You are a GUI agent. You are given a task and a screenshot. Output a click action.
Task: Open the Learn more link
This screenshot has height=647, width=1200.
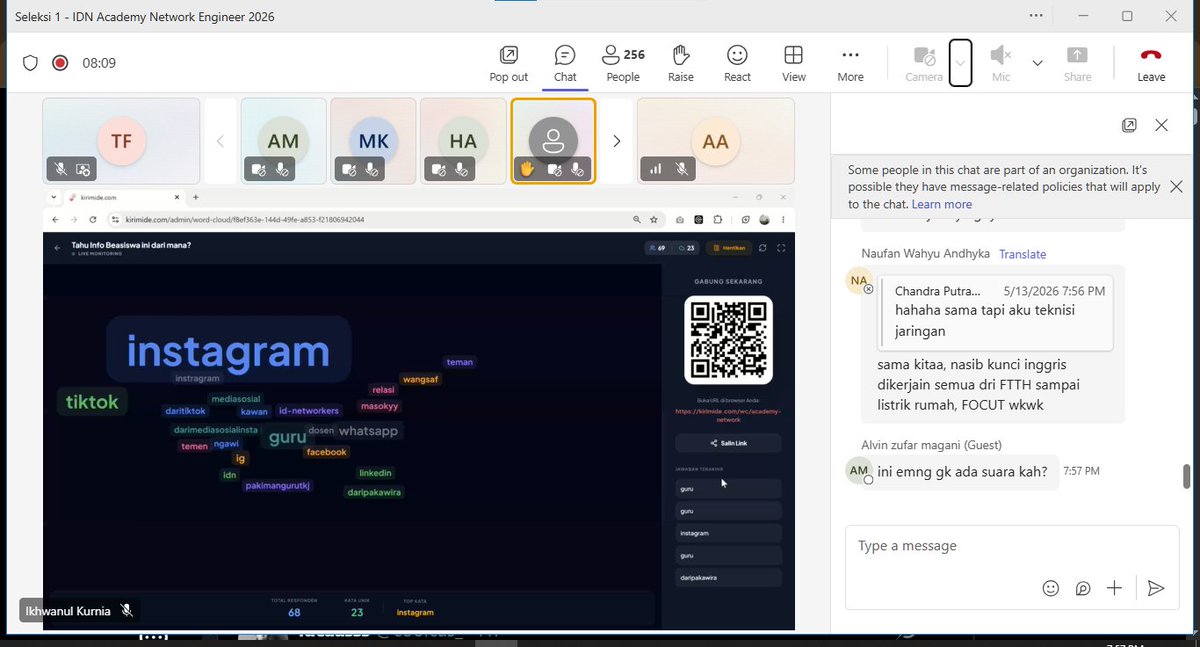tap(942, 204)
